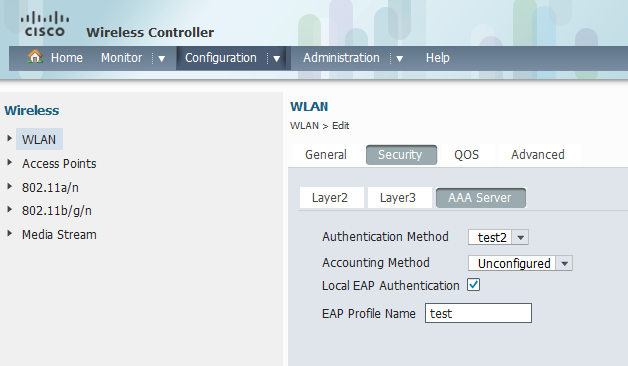
Task: Click the WLAN page heading
Action: pos(309,107)
